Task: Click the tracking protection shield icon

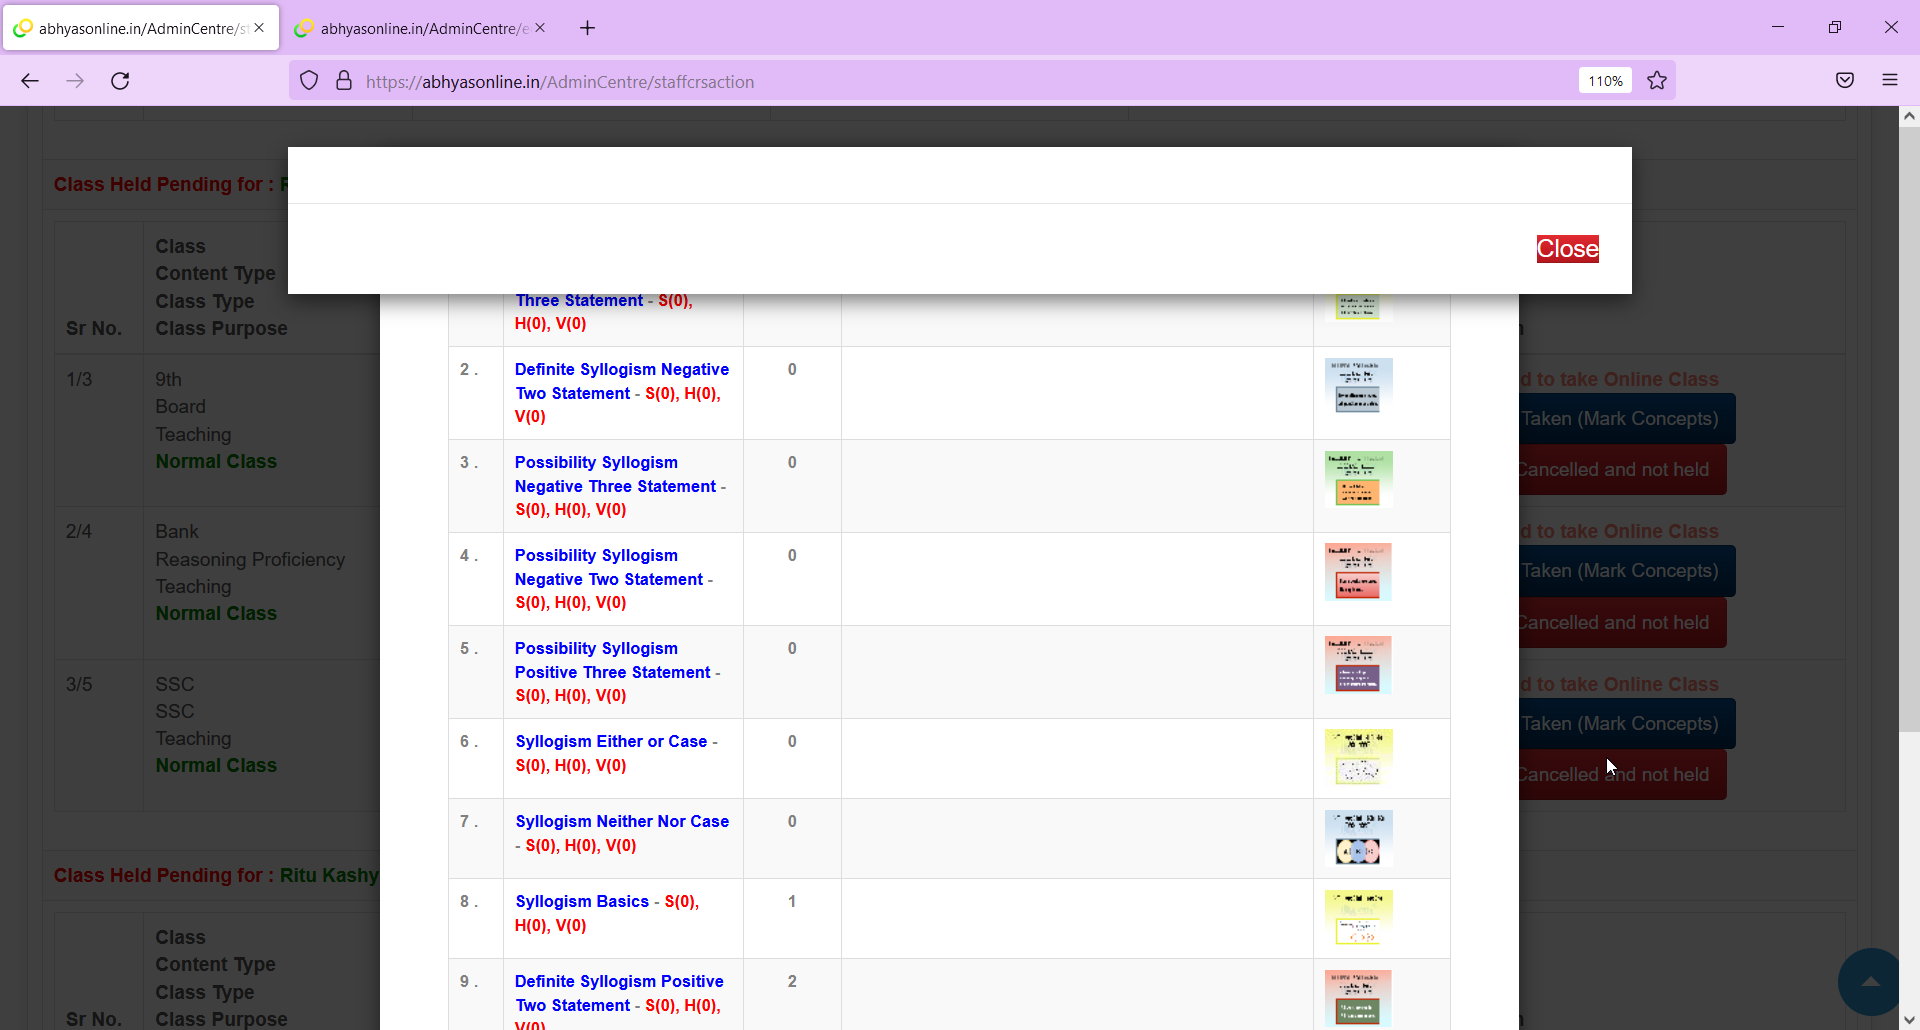Action: pos(309,81)
